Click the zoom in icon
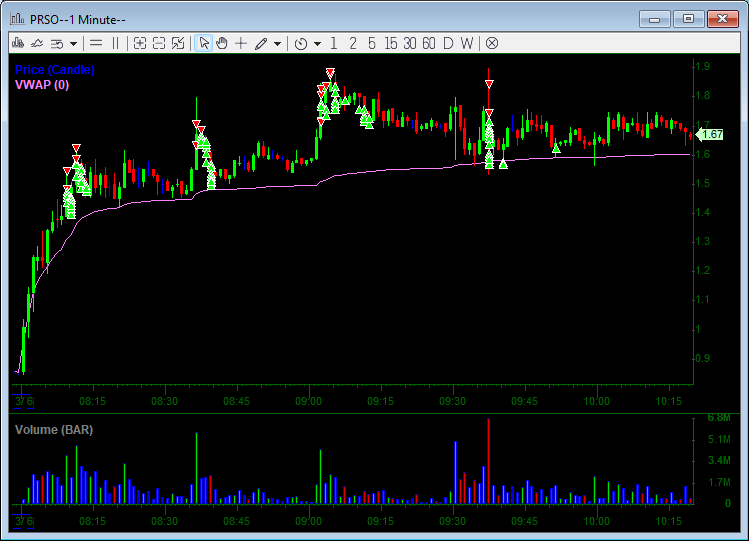 pyautogui.click(x=139, y=43)
